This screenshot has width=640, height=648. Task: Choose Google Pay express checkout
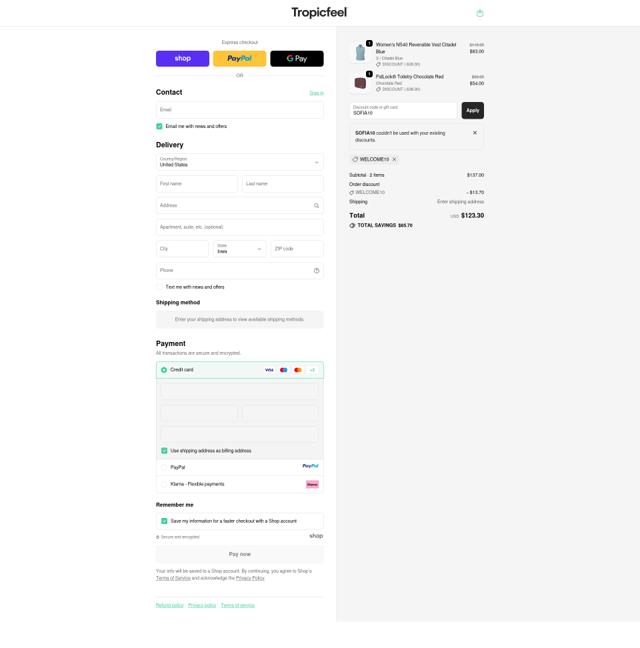pyautogui.click(x=297, y=59)
